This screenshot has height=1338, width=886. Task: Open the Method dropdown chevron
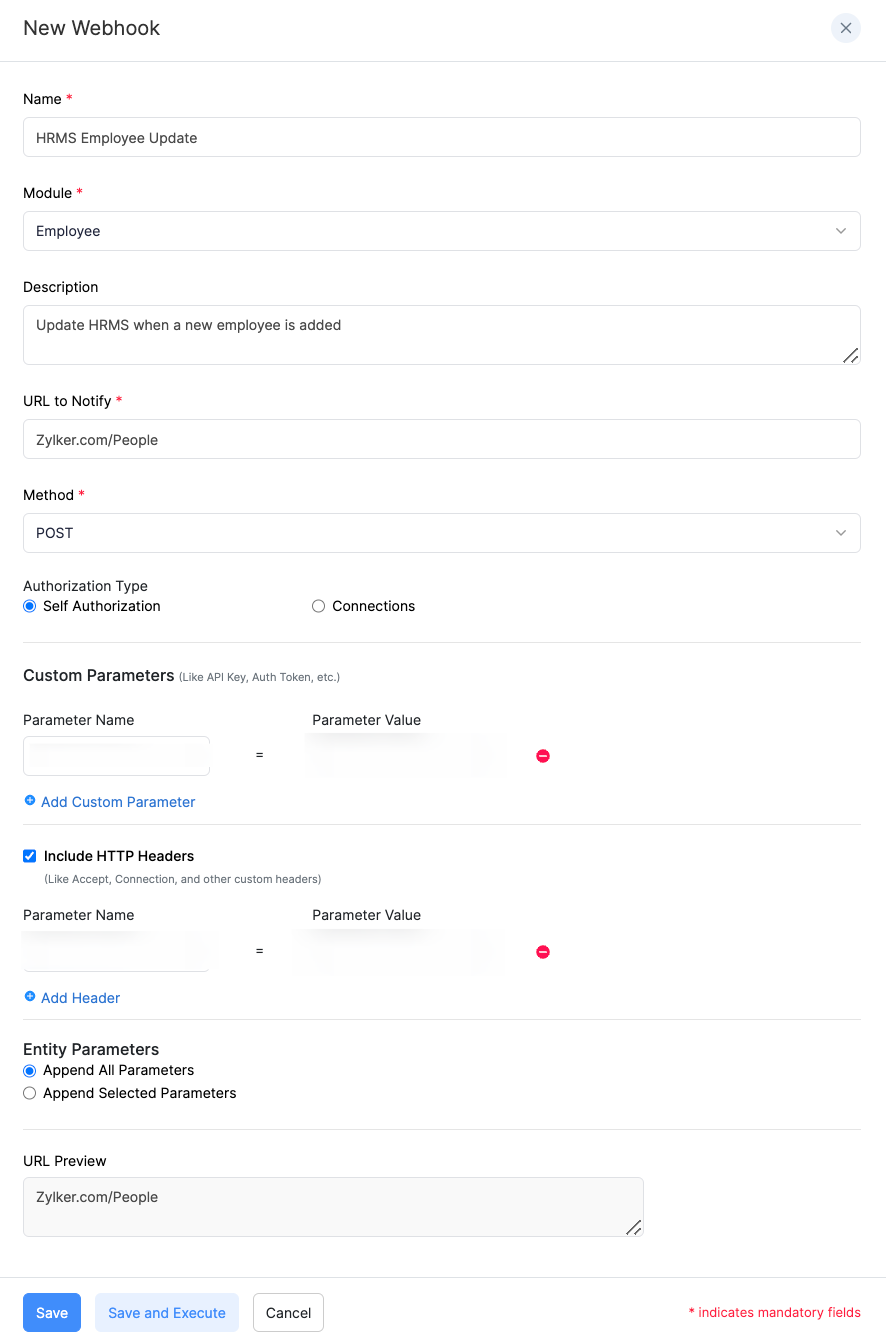(x=841, y=533)
